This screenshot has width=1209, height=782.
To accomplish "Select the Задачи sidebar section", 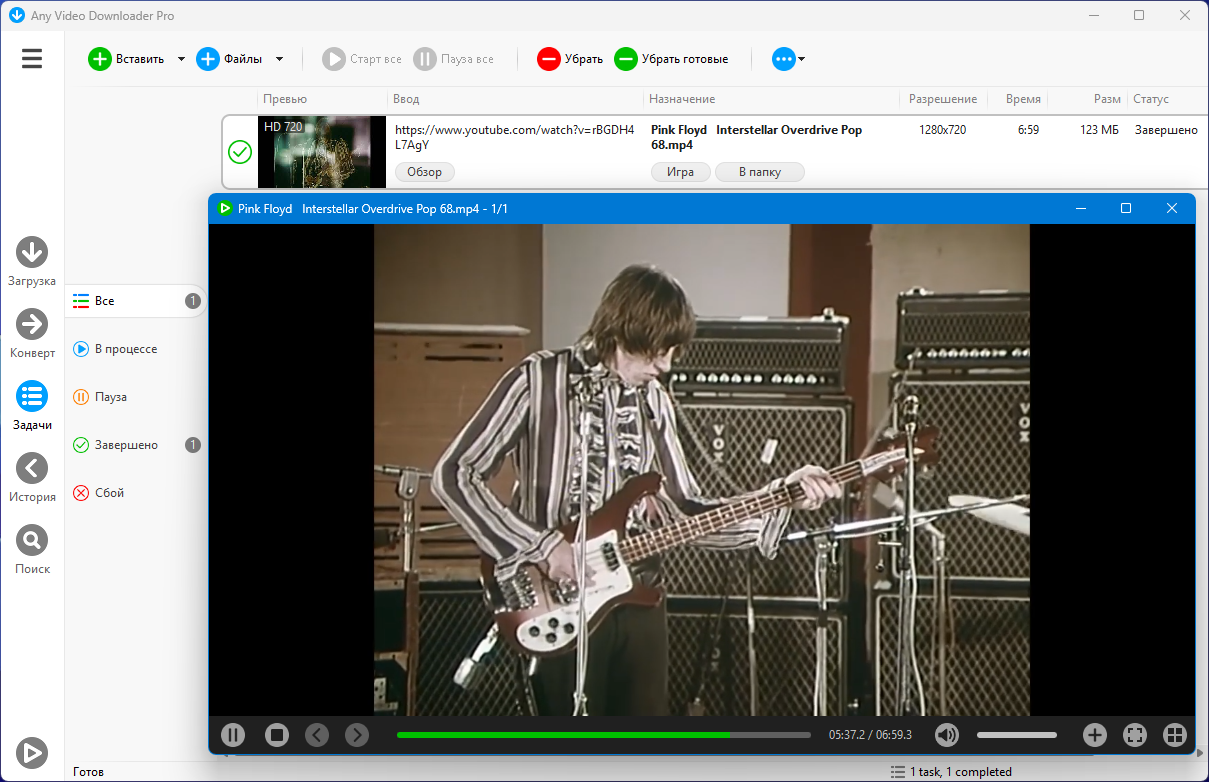I will pyautogui.click(x=32, y=406).
